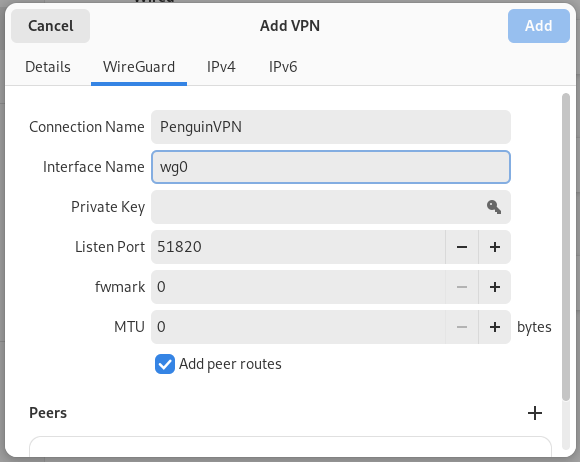Focus the Connection Name field
Screen dimensions: 580x462
(331, 127)
